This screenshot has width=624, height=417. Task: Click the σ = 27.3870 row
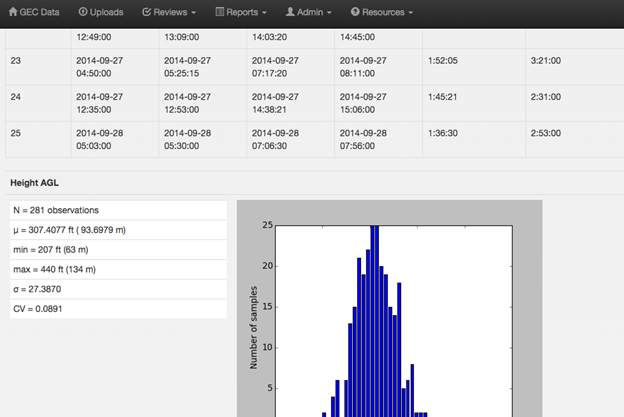point(118,289)
